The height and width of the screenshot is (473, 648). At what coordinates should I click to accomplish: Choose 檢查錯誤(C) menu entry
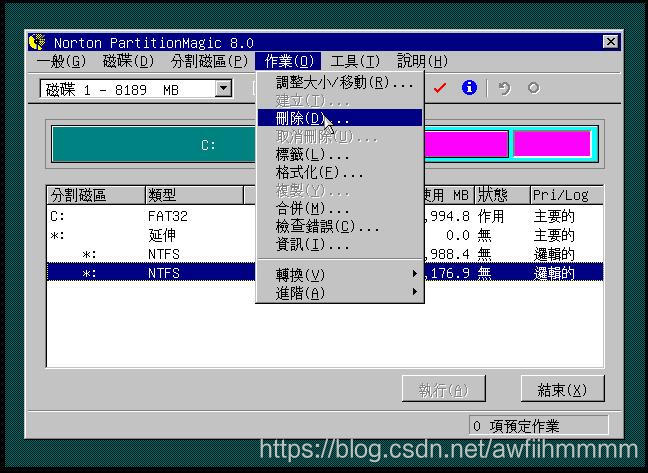click(340, 226)
